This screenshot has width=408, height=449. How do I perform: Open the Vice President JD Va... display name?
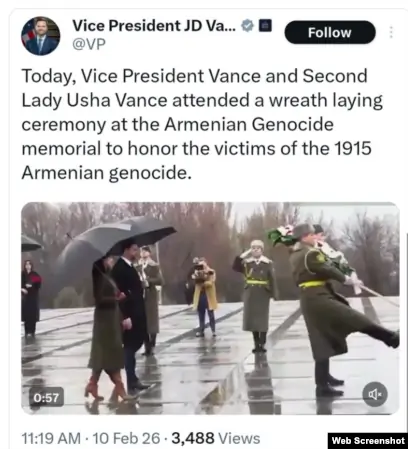click(x=154, y=26)
